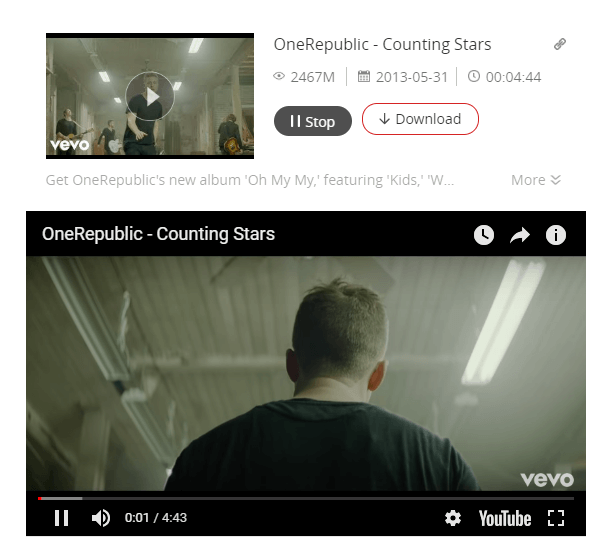Enter fullscreen mode in the player
This screenshot has width=611, height=547.
tap(556, 518)
